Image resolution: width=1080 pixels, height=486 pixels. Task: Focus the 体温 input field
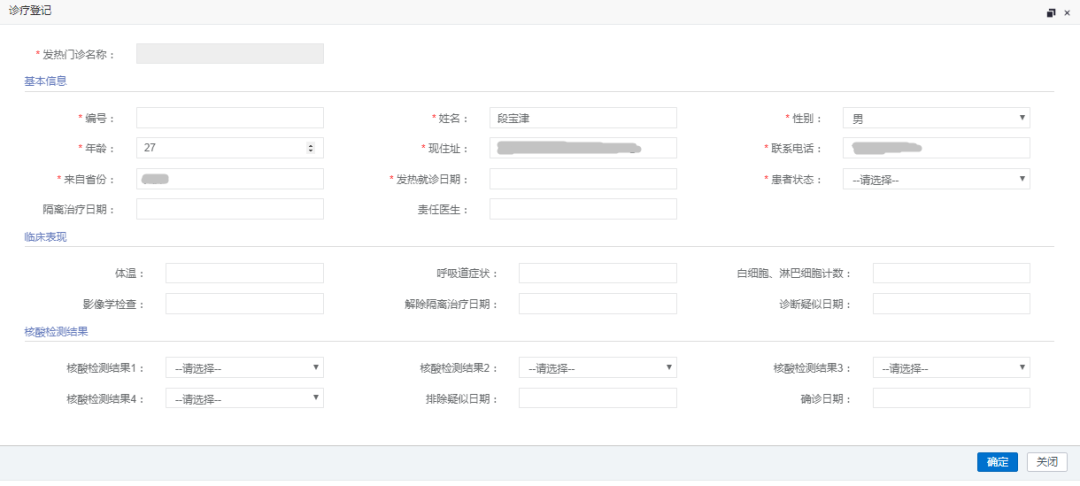tap(244, 273)
